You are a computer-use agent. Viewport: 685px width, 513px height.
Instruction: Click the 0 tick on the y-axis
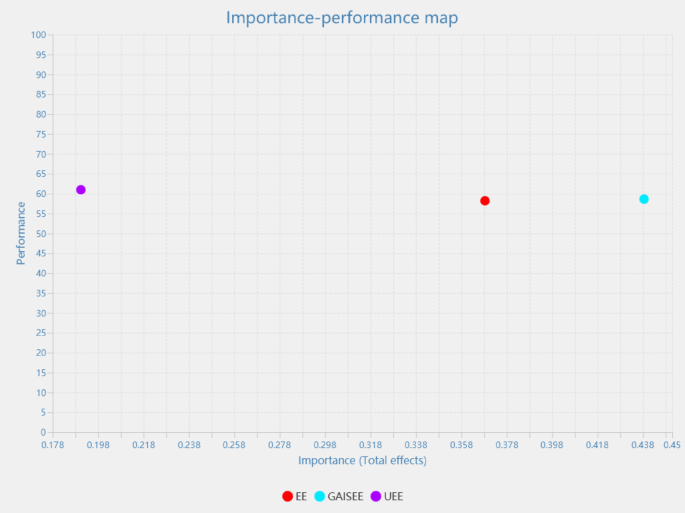tap(44, 432)
